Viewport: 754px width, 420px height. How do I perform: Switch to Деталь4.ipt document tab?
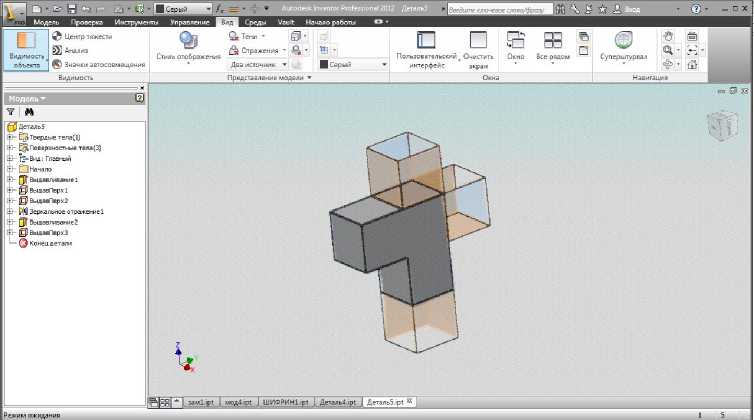338,402
